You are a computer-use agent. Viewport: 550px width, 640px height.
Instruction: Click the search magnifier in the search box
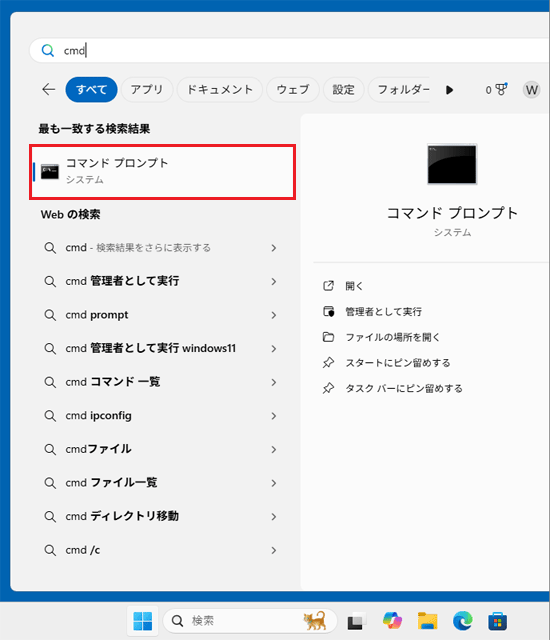pyautogui.click(x=48, y=51)
